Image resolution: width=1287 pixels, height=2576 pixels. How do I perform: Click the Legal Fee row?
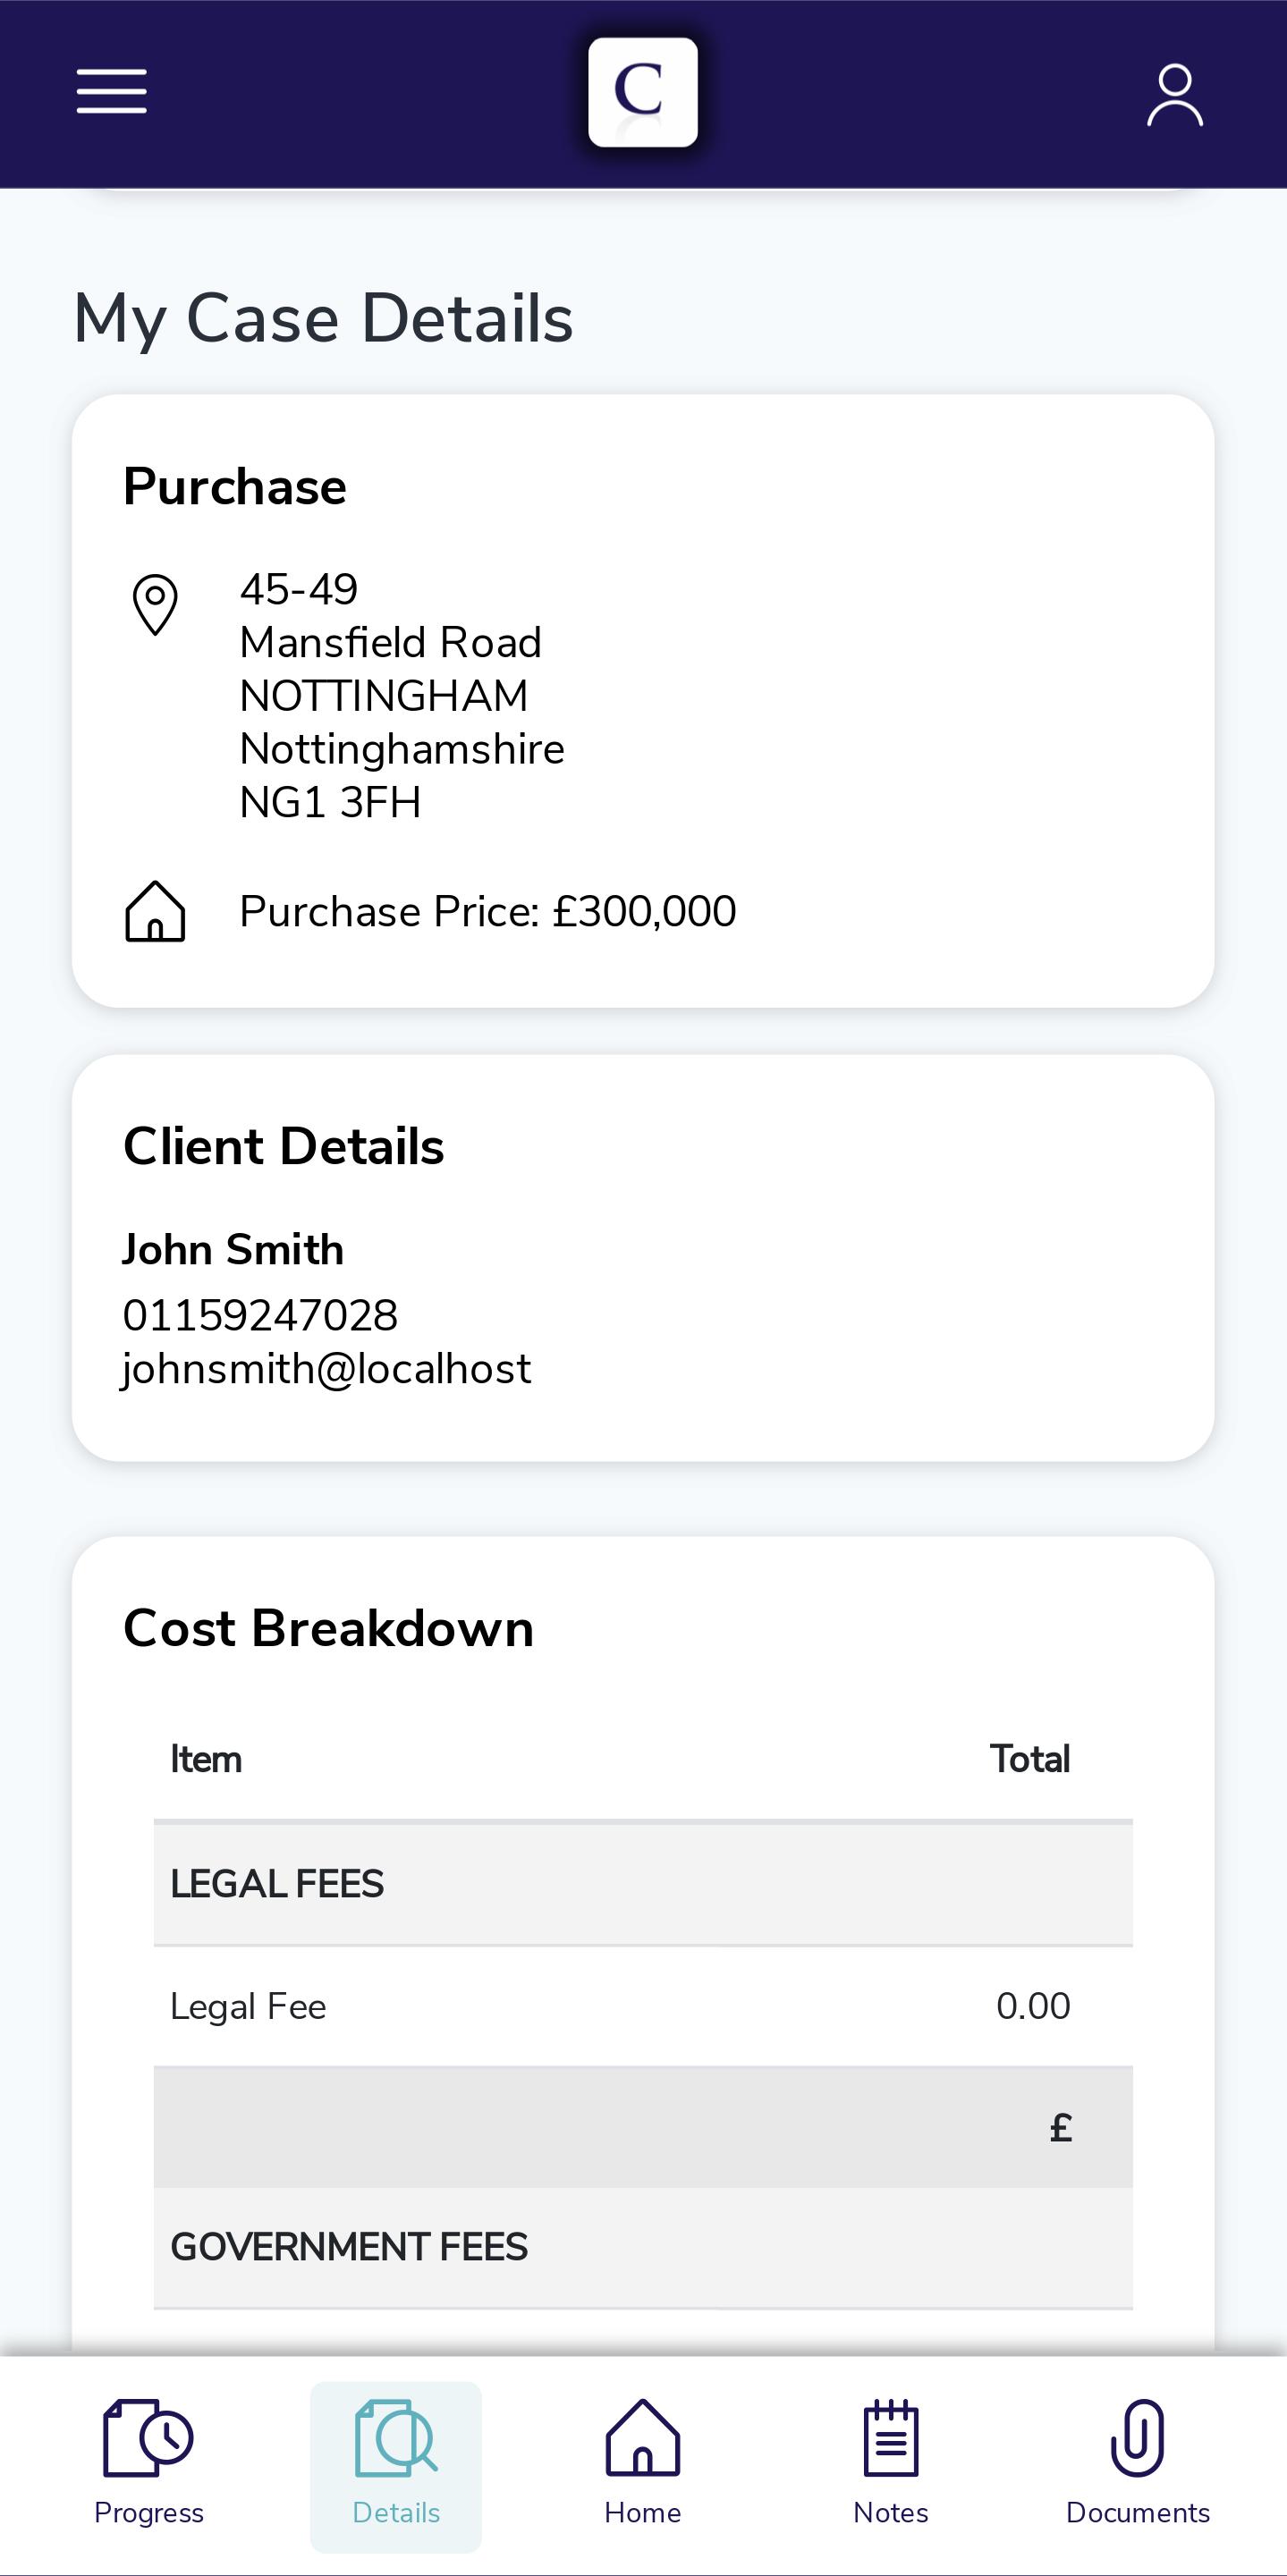(643, 2006)
